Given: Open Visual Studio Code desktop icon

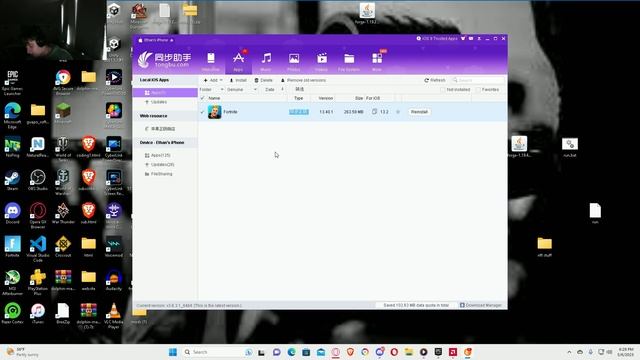Looking at the screenshot, I should point(38,249).
